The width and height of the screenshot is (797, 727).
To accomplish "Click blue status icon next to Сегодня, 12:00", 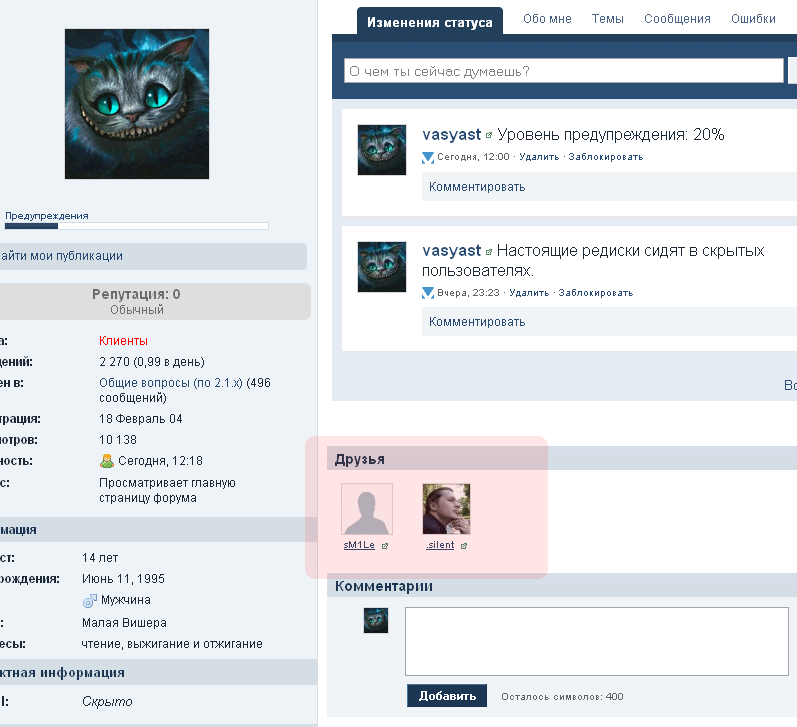I will tap(428, 158).
